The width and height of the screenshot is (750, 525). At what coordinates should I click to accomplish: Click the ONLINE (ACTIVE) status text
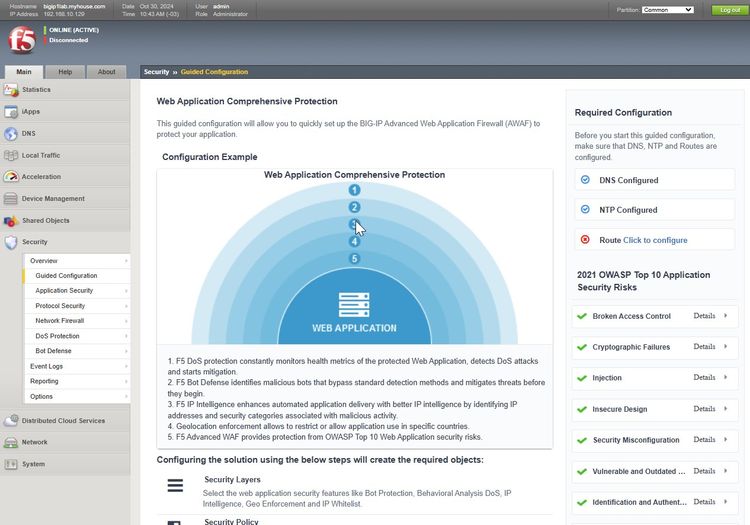click(74, 30)
